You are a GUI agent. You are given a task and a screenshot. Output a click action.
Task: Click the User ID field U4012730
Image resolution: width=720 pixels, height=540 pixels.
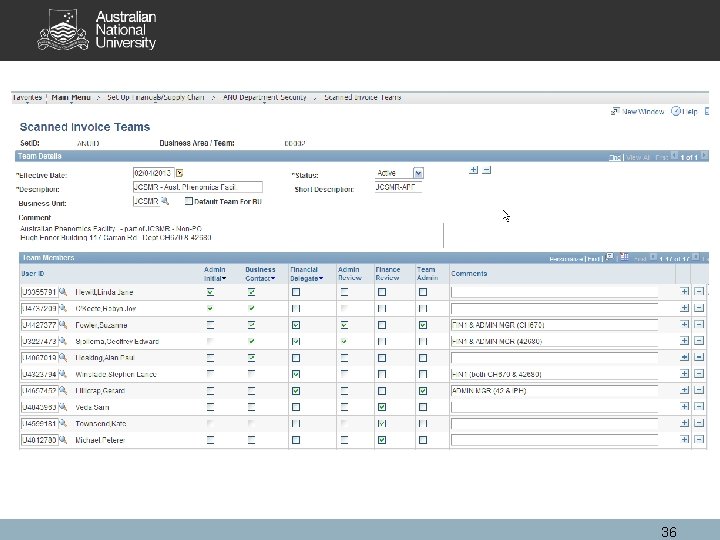[39, 440]
